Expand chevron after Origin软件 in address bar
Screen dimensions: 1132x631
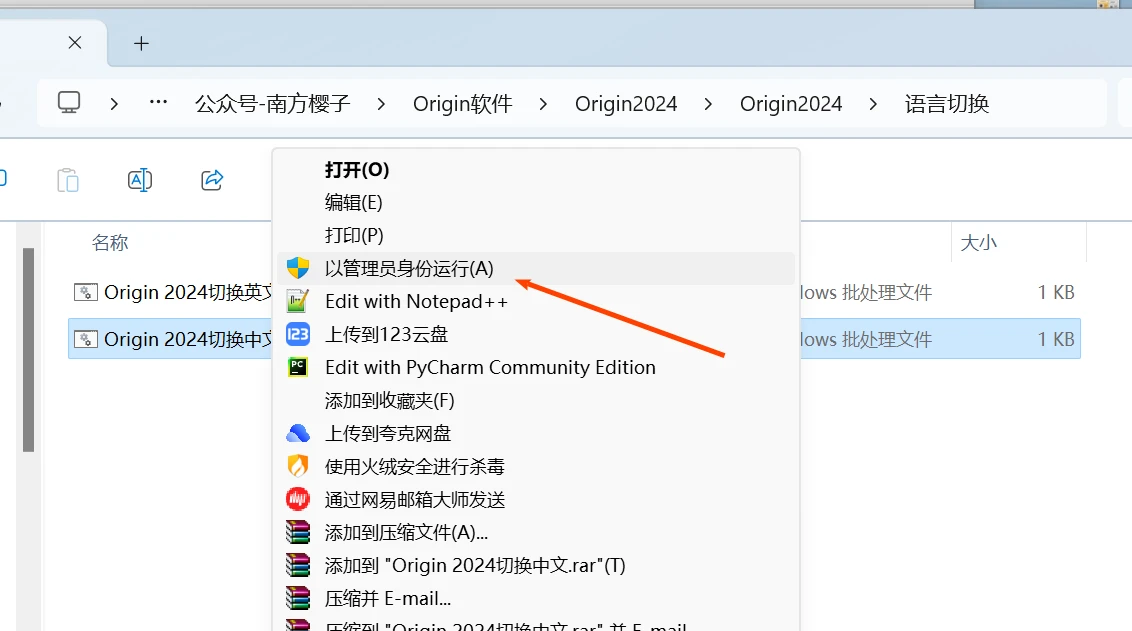point(543,104)
